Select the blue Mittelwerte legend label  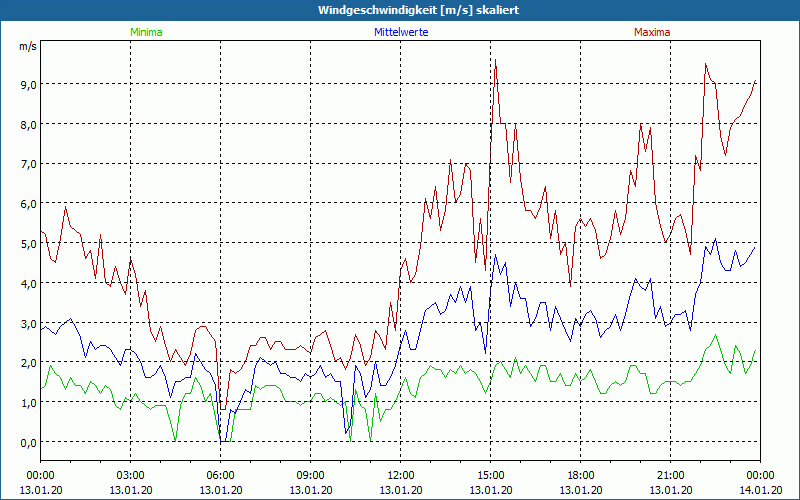point(401,32)
